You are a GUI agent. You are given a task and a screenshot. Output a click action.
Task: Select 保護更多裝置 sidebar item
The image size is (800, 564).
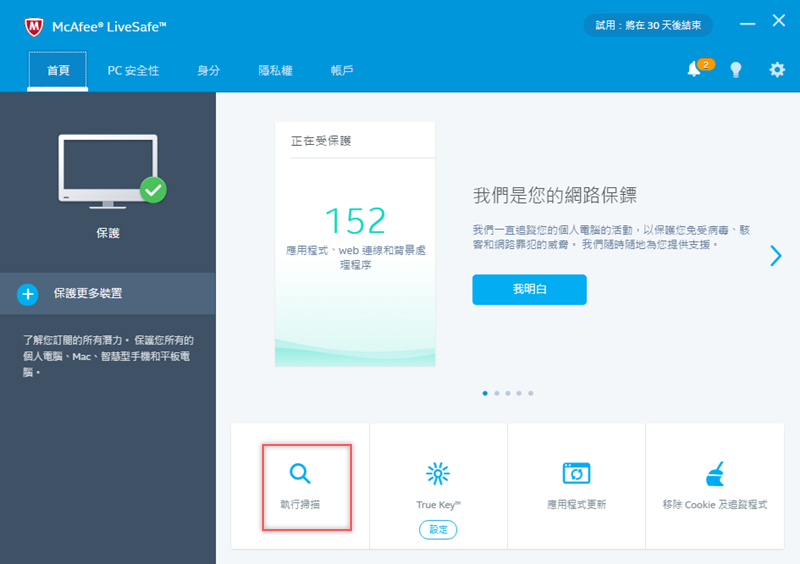108,293
